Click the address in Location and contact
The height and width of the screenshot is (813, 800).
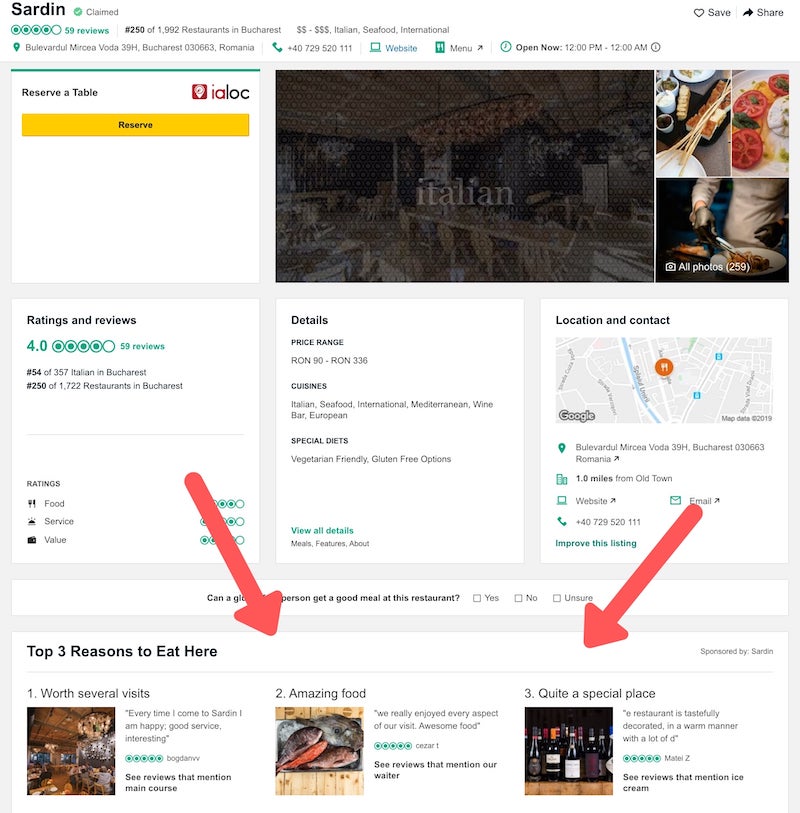point(669,453)
